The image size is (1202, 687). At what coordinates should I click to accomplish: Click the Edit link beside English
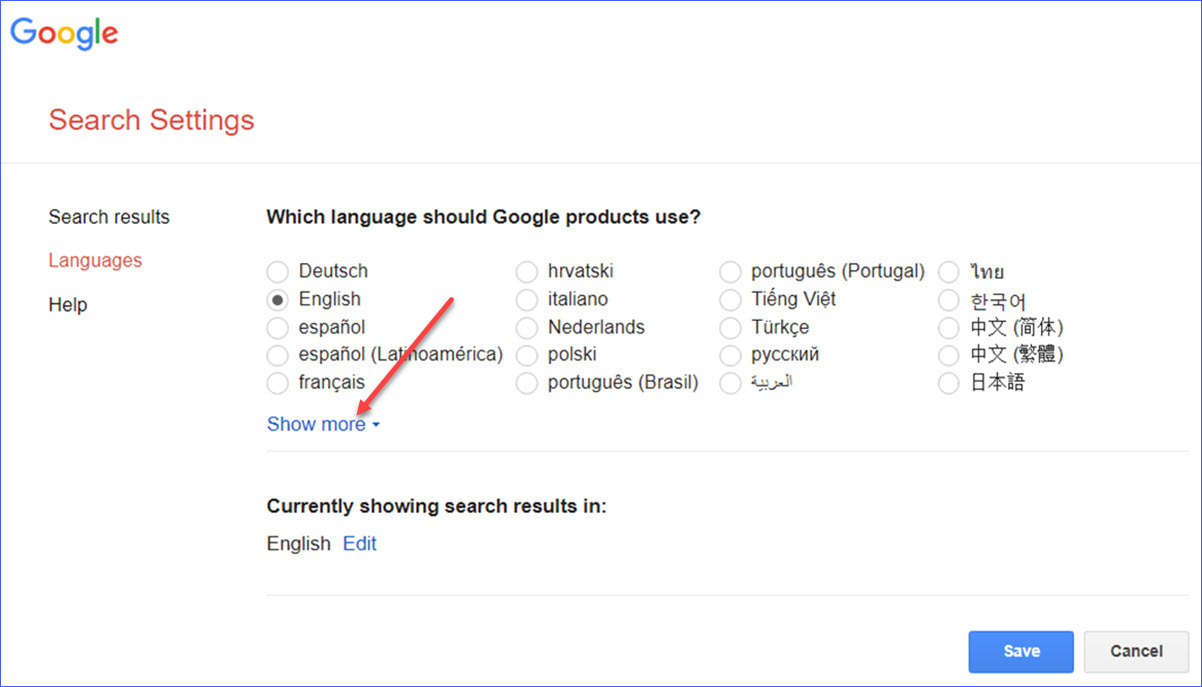pos(360,544)
